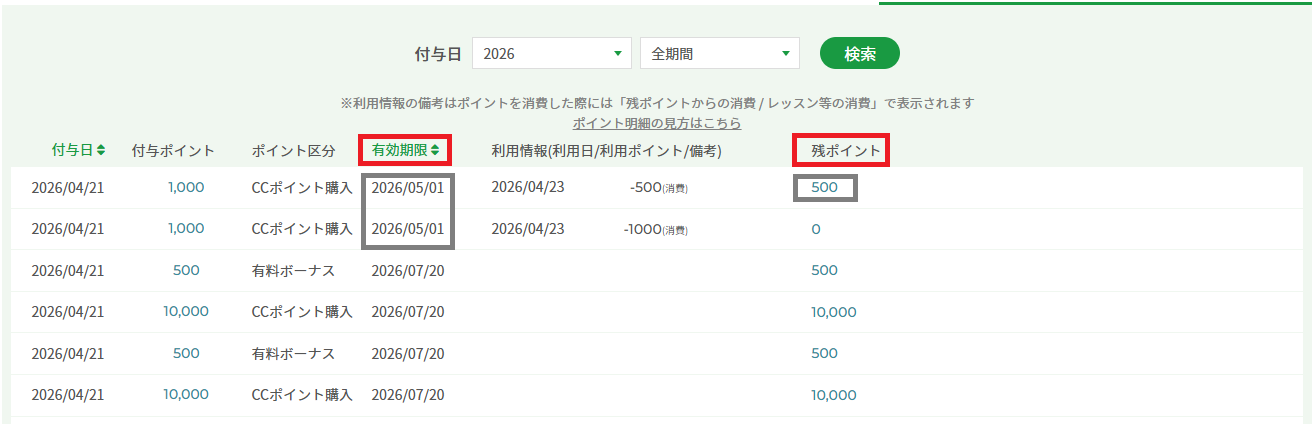Click the ※利用情報の備考 note text
This screenshot has height=426, width=1314.
(x=657, y=103)
